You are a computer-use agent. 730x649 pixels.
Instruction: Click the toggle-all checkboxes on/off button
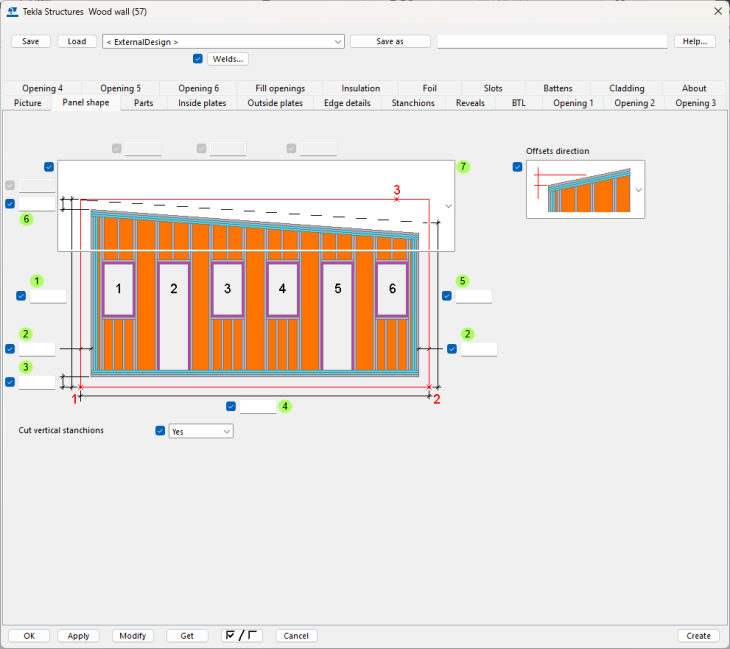[242, 635]
